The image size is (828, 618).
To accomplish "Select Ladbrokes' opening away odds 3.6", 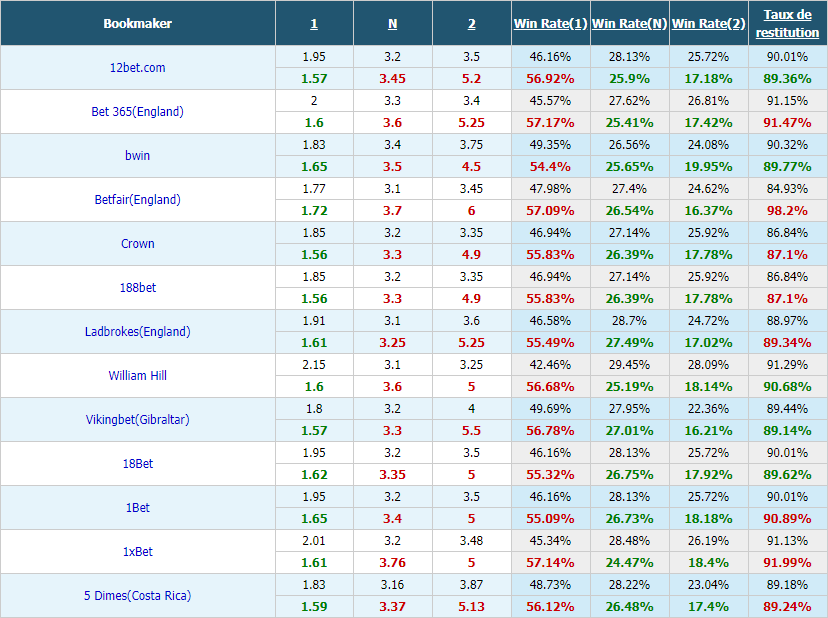I will pyautogui.click(x=472, y=321).
